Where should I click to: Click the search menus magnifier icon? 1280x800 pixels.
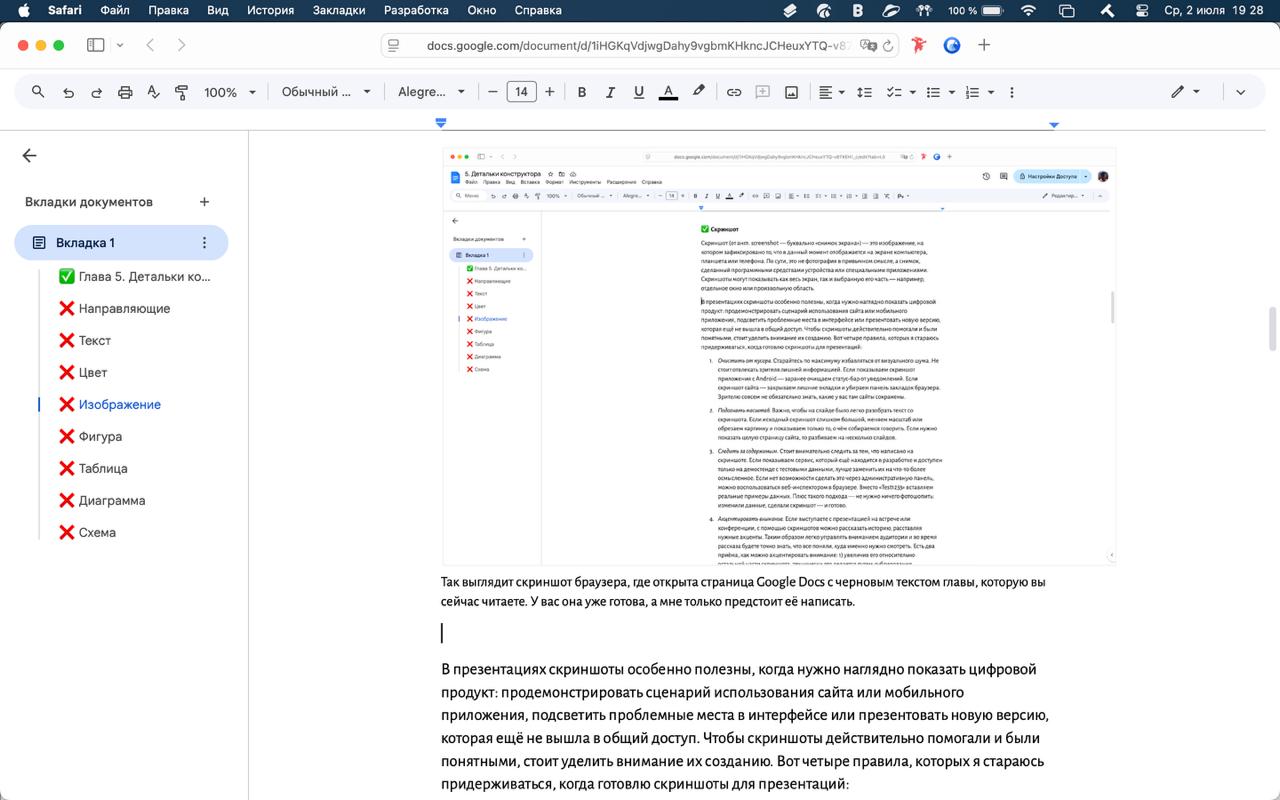38,92
